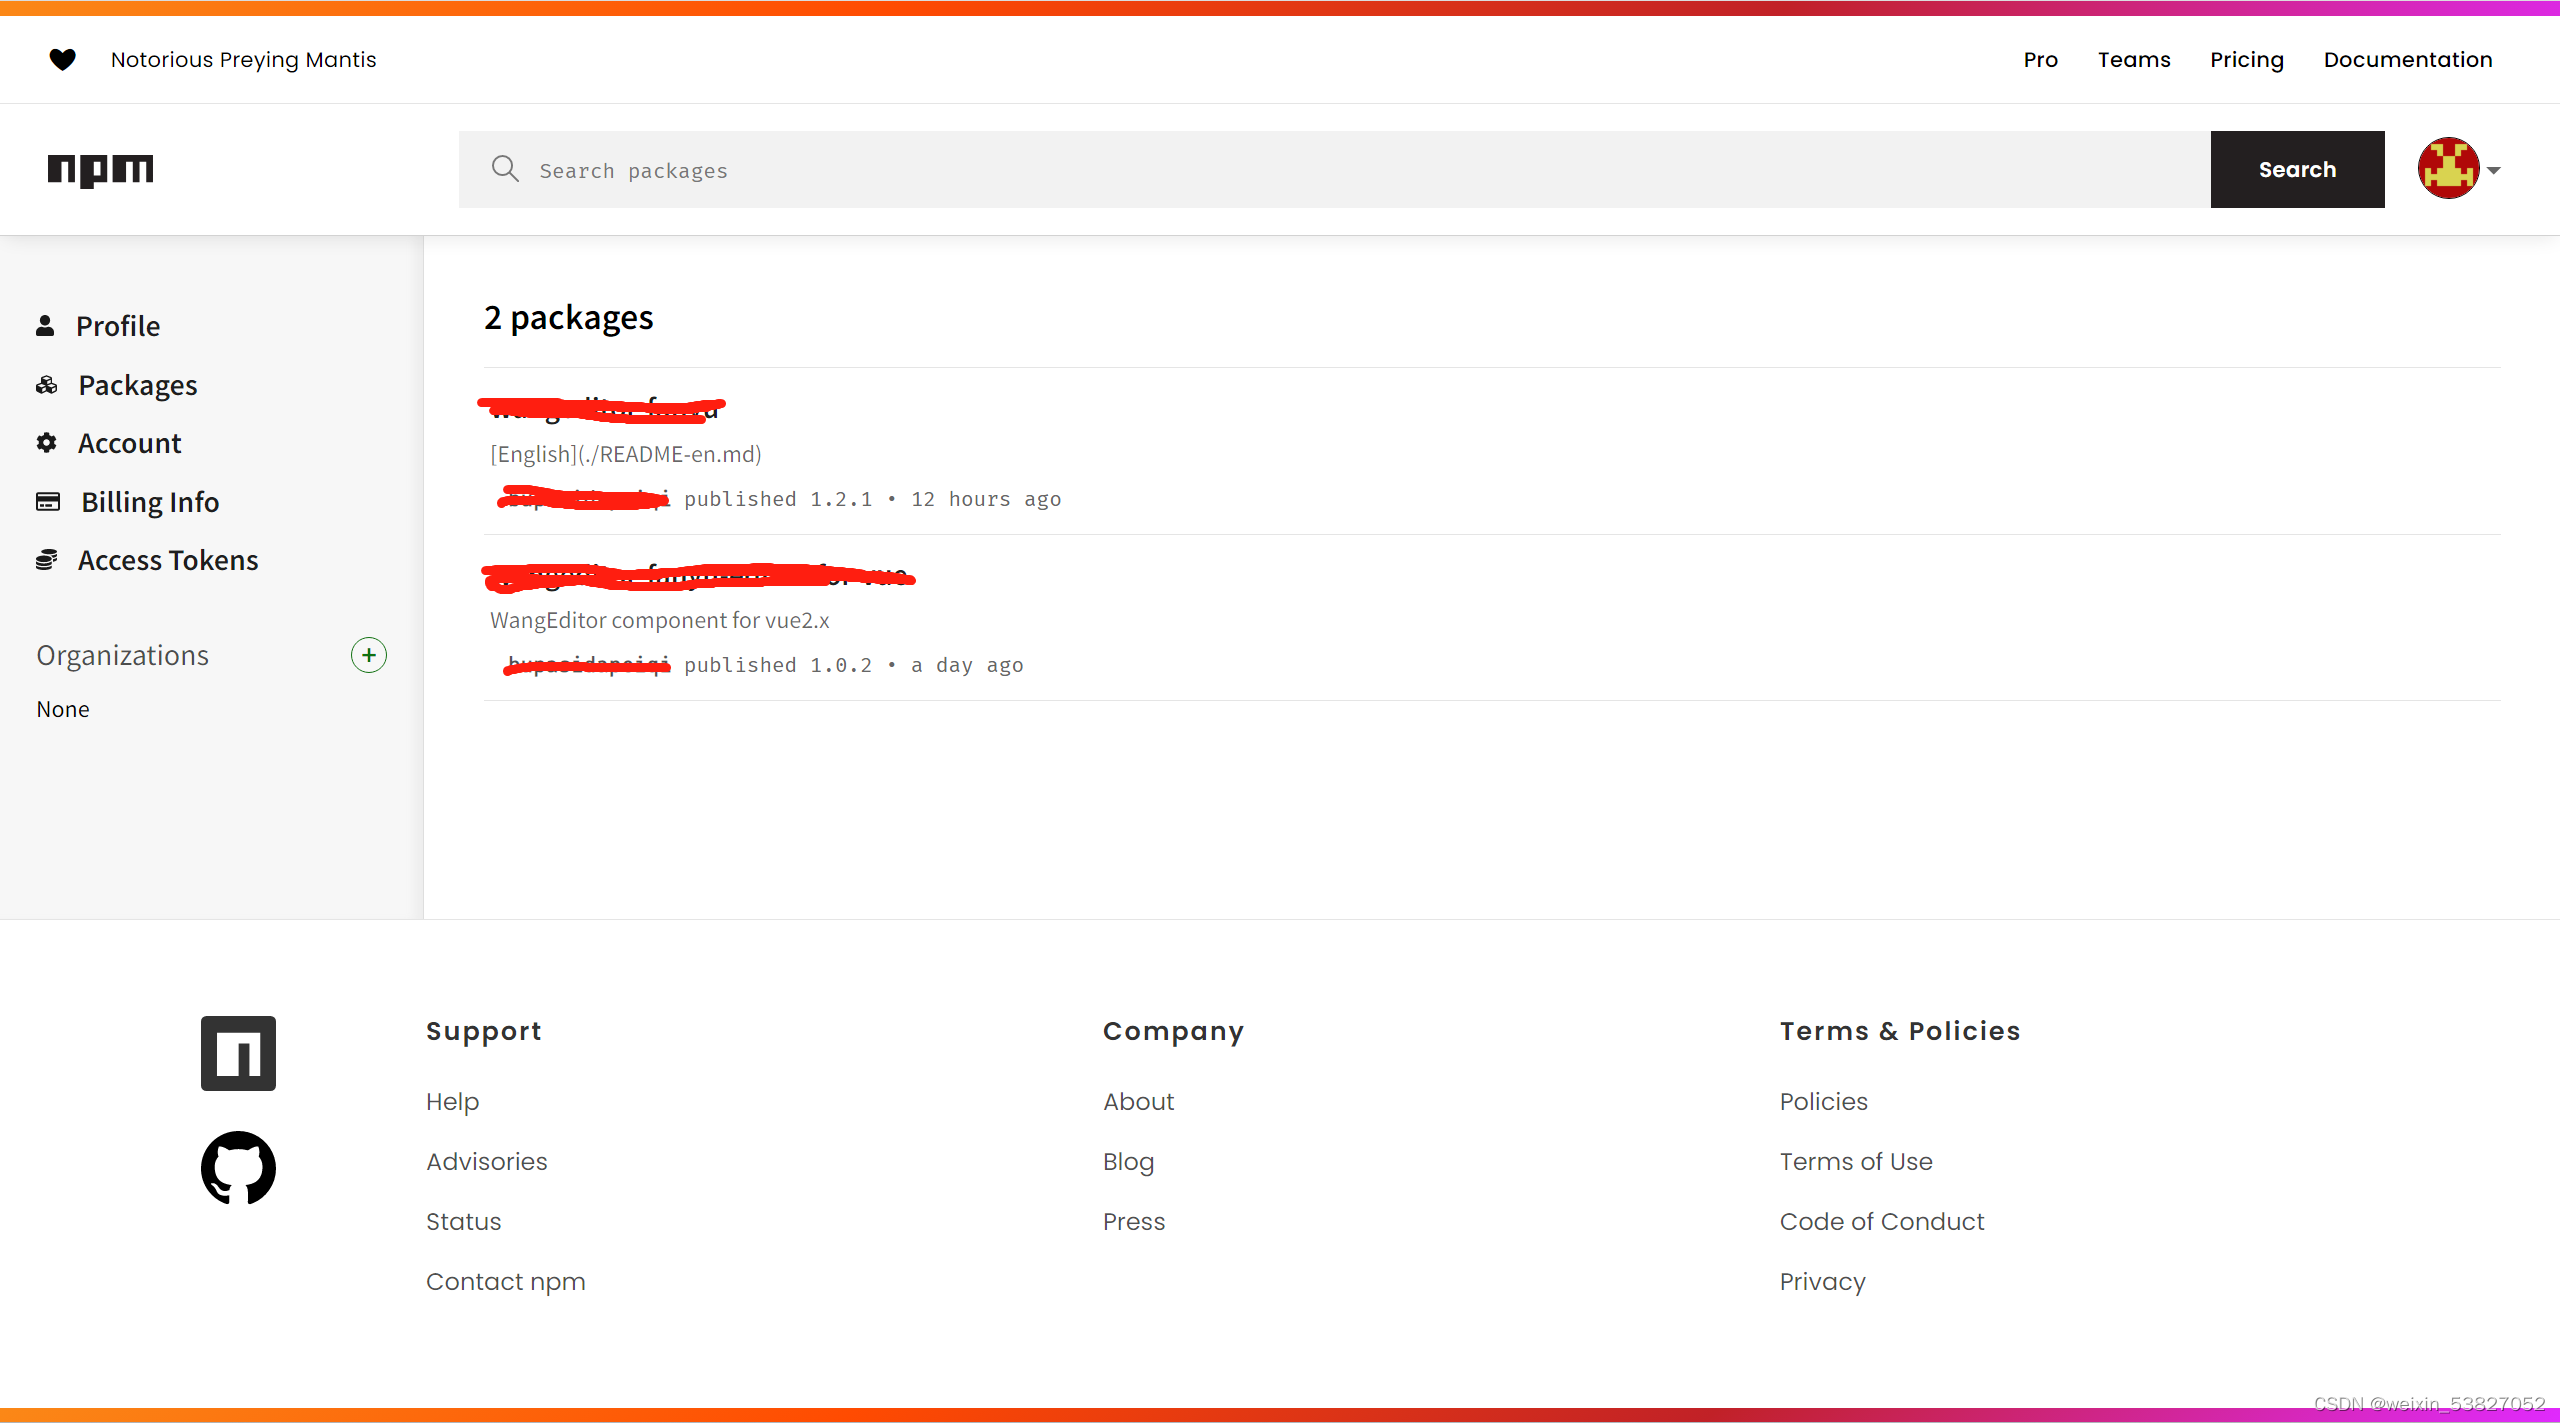
Task: Go to Pricing in top navigation
Action: tap(2246, 60)
